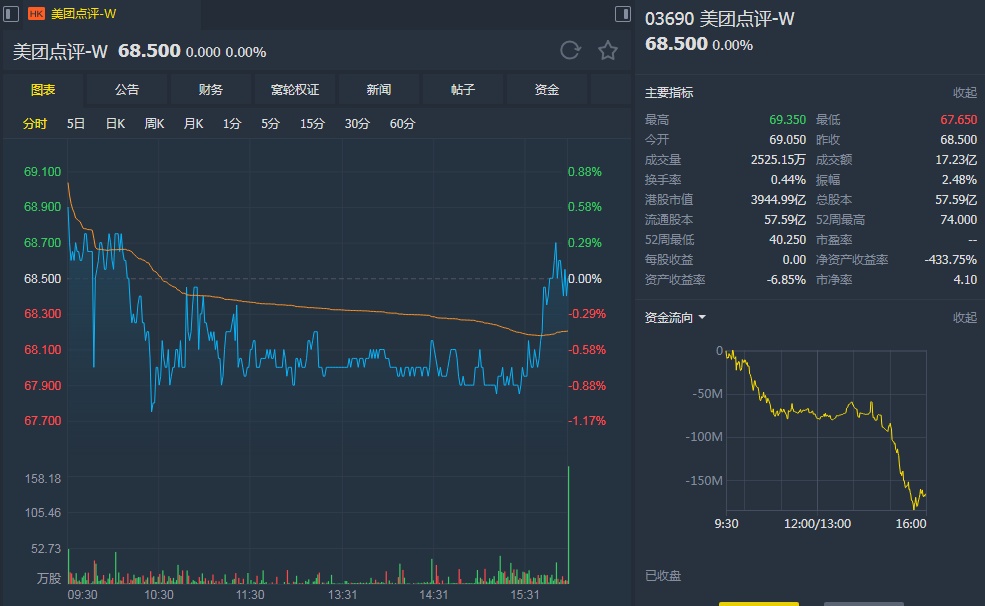Open the 公告 tab
Screen dimensions: 985x606
point(127,90)
